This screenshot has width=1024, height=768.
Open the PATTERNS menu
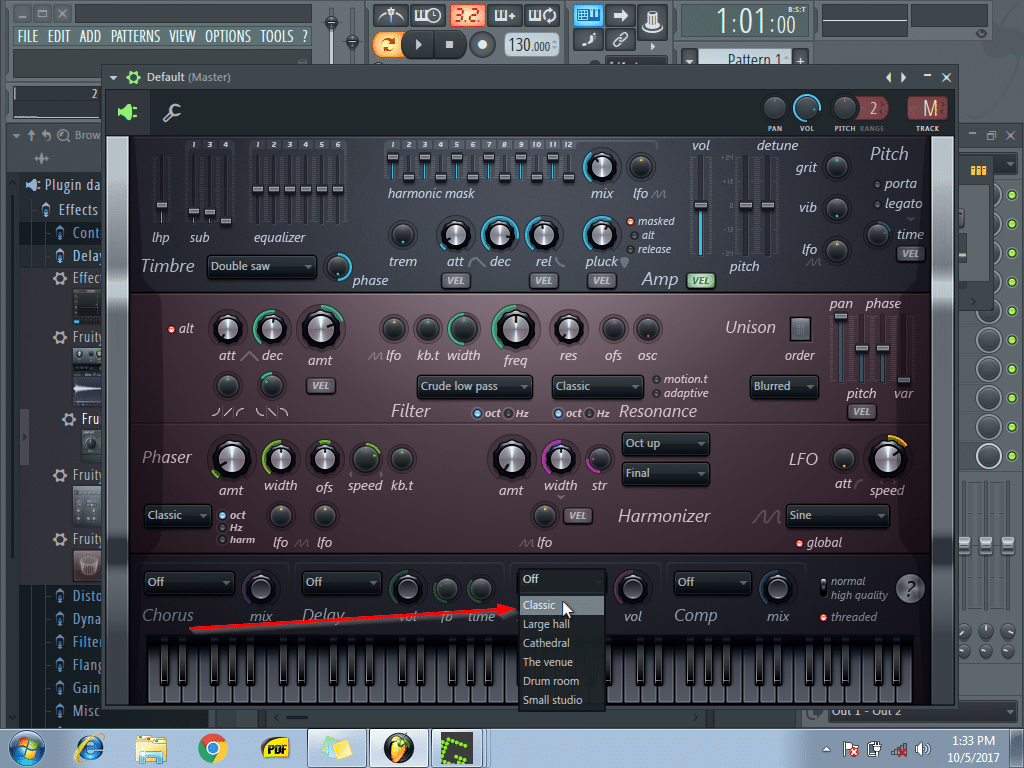point(135,36)
